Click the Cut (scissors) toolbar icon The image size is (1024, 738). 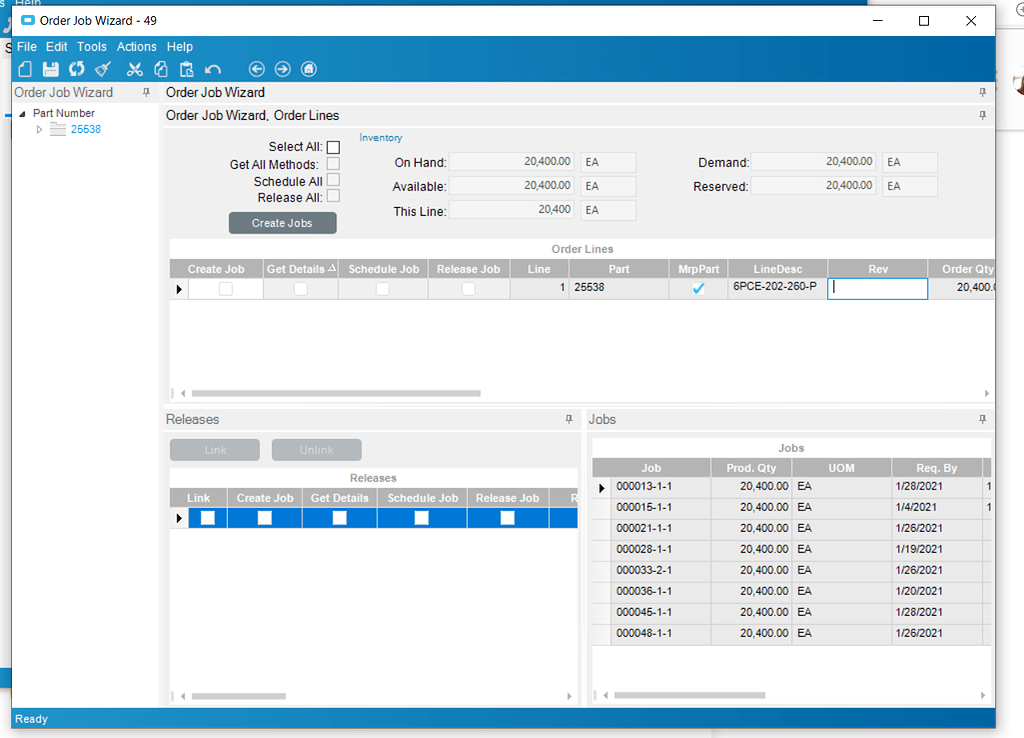click(x=135, y=68)
